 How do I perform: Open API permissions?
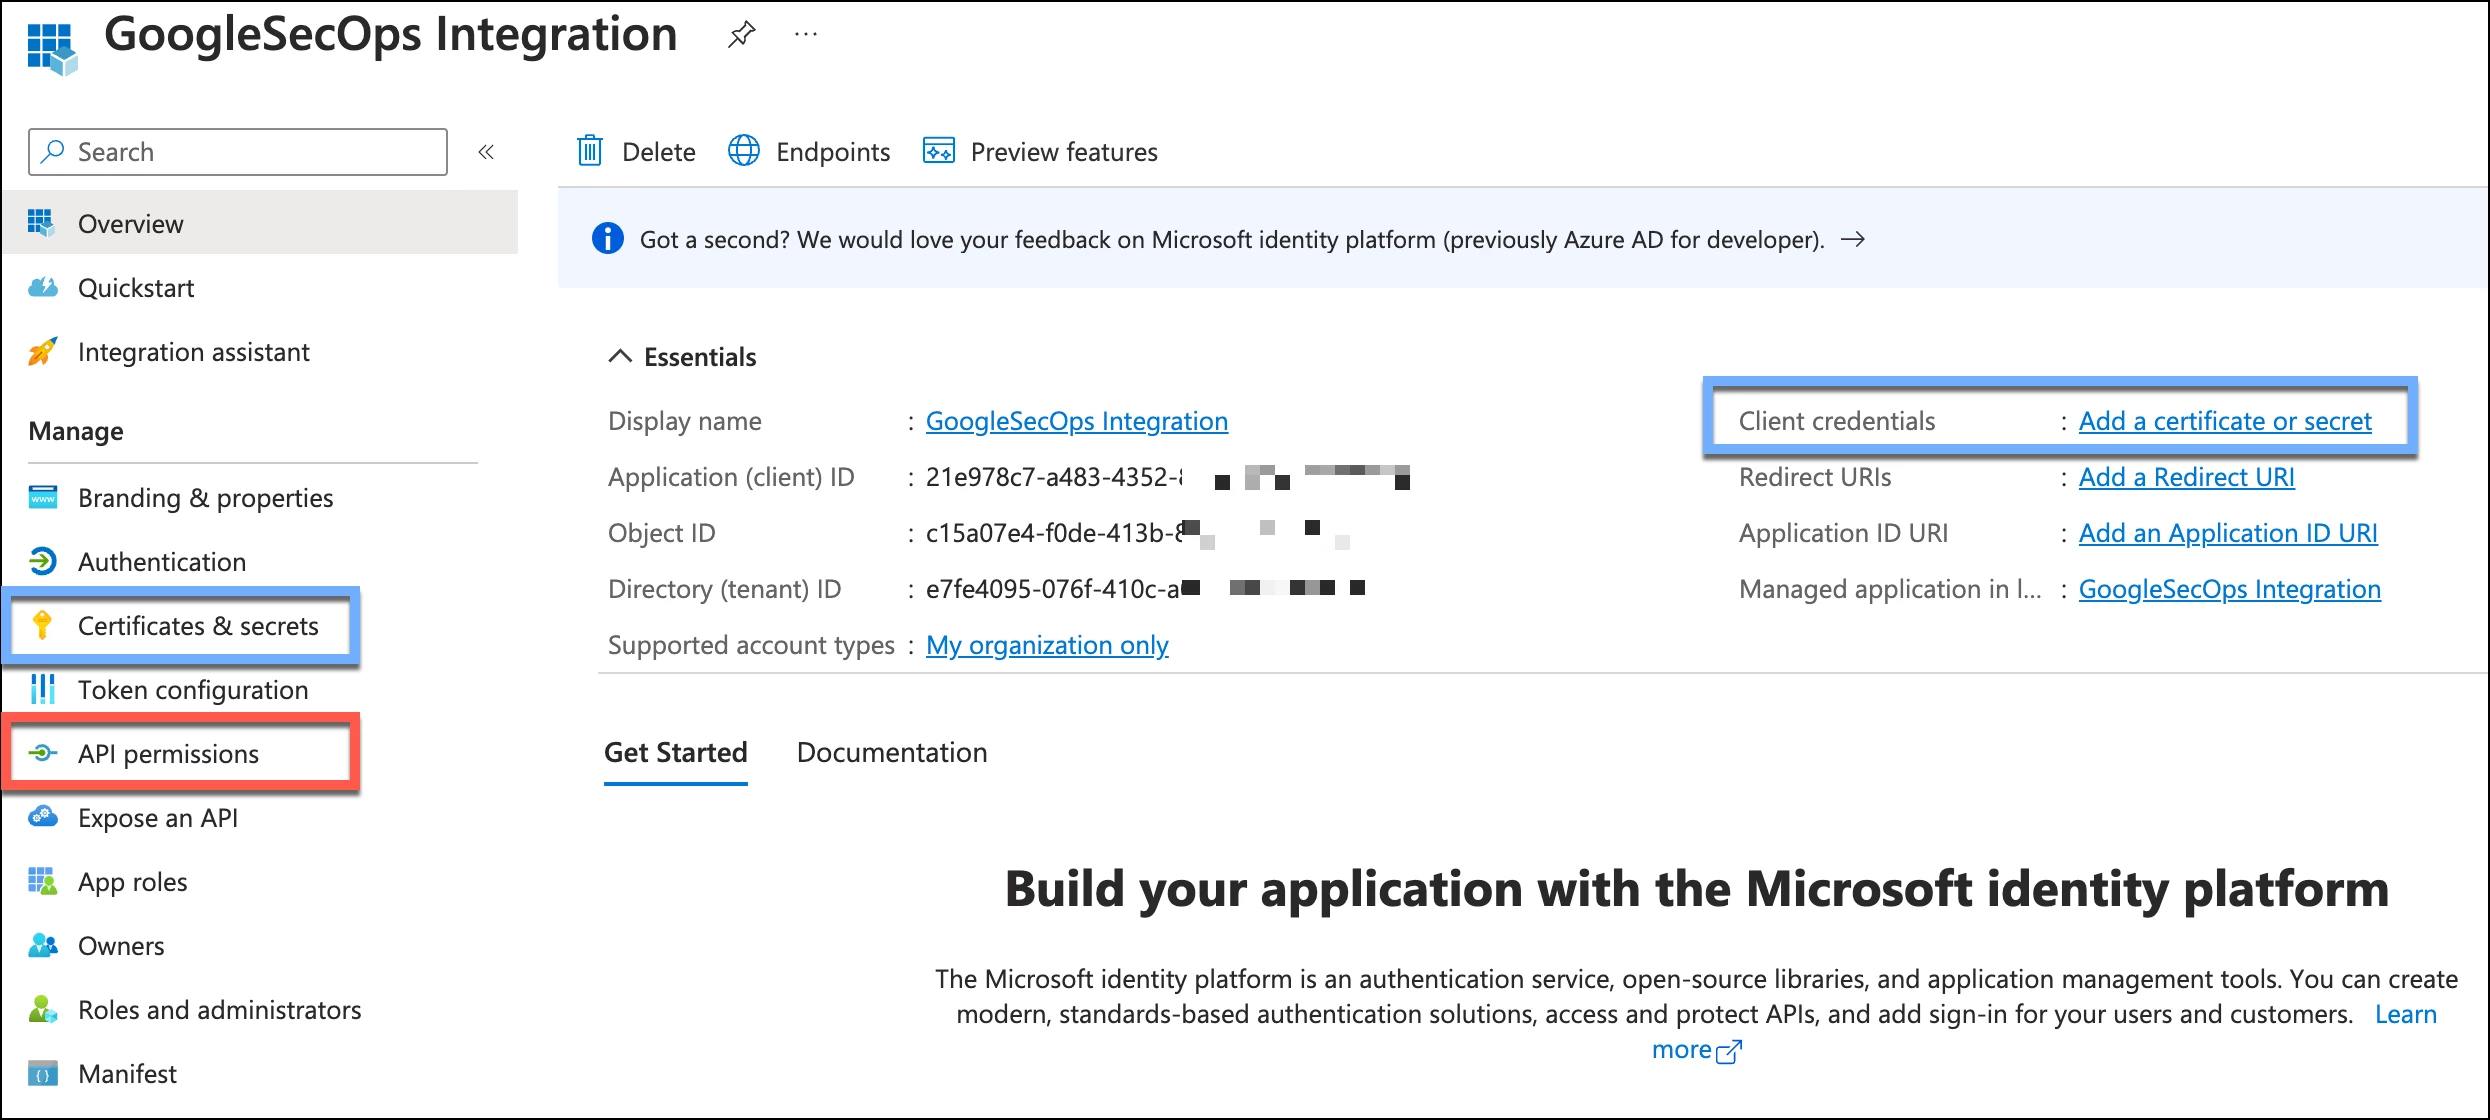[x=168, y=754]
